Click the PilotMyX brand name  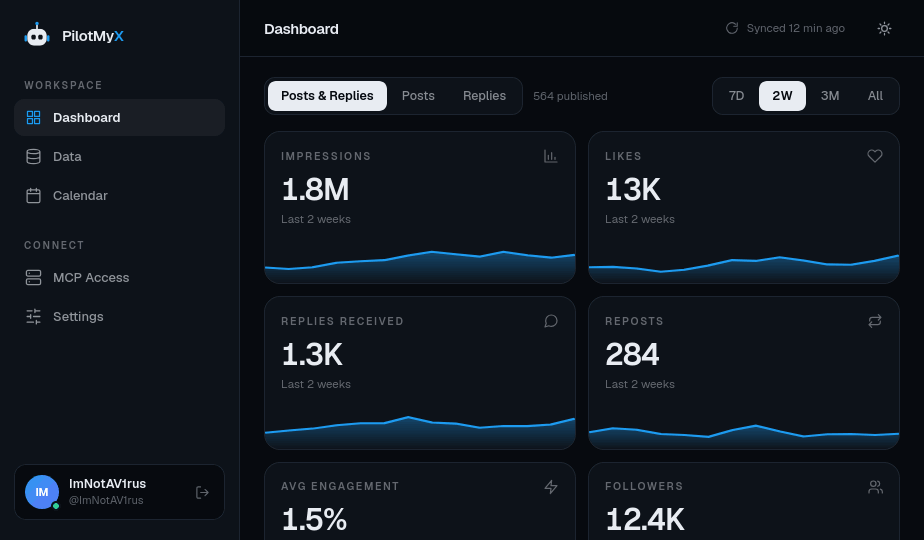pyautogui.click(x=93, y=36)
